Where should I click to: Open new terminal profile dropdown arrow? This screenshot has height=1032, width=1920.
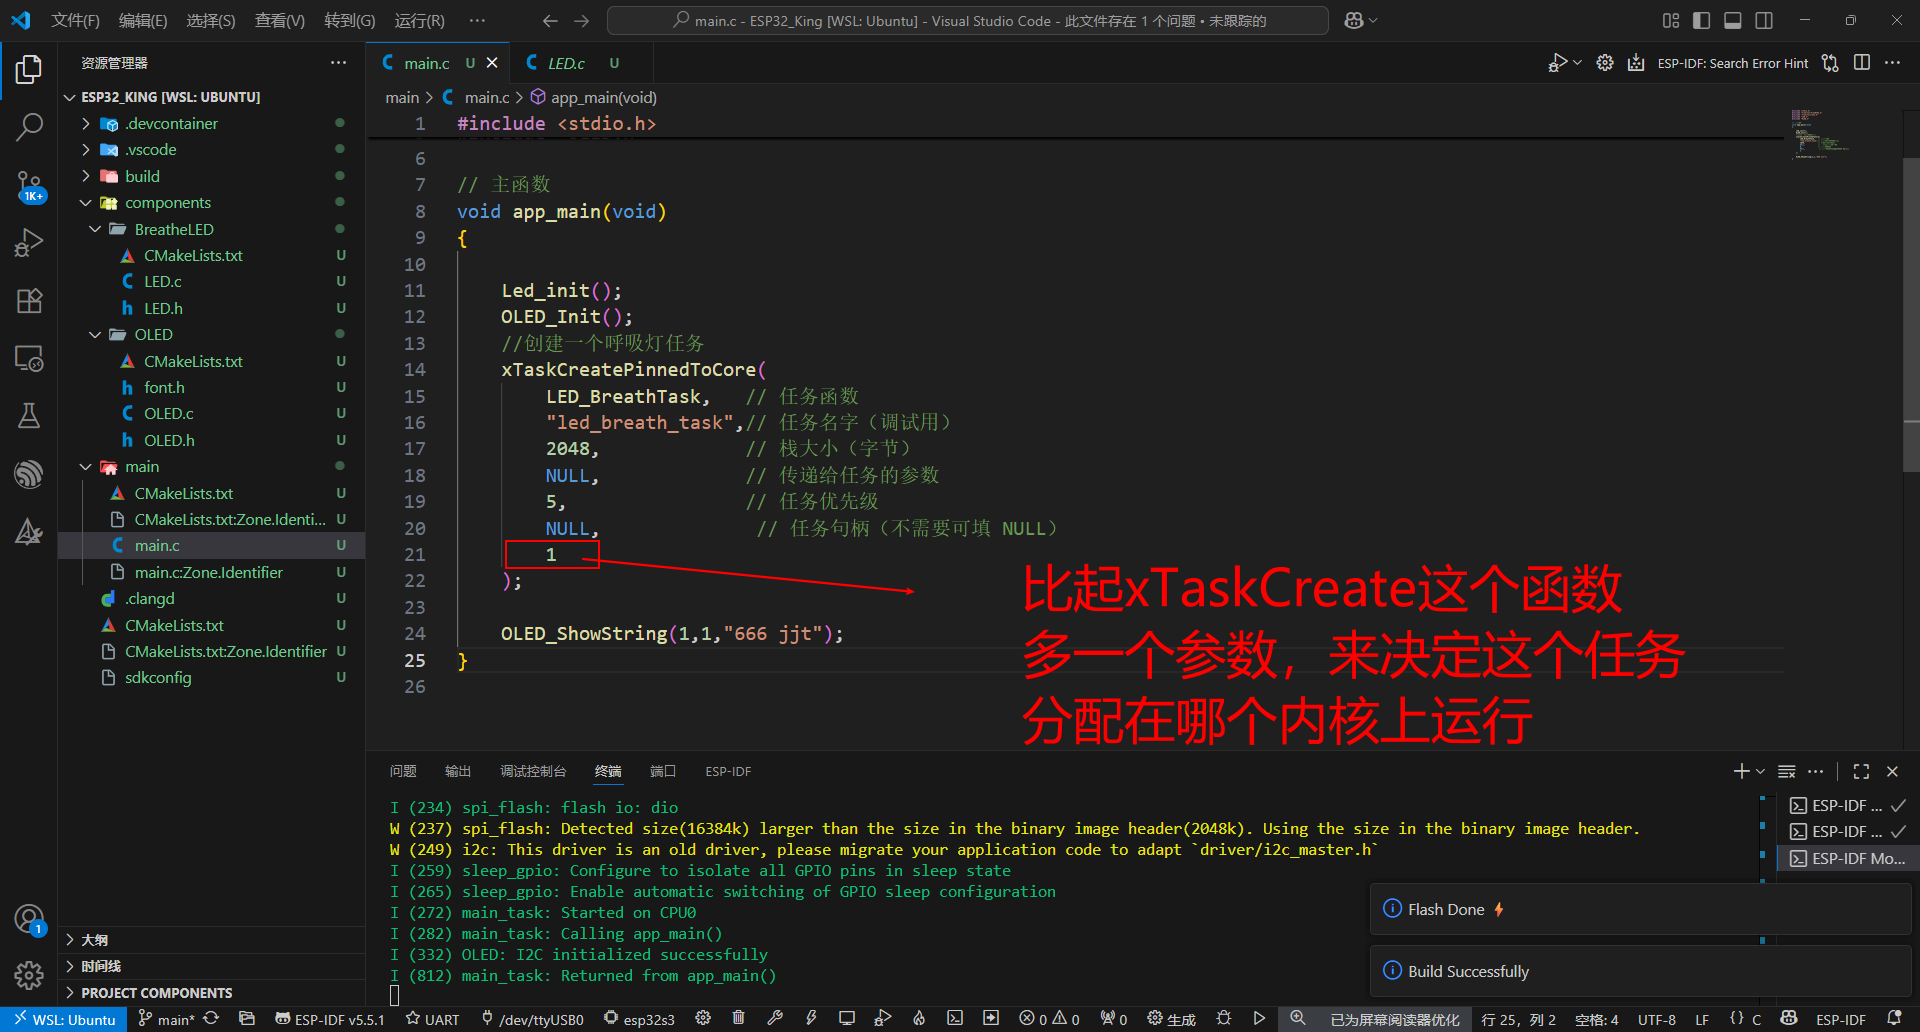pyautogui.click(x=1760, y=771)
